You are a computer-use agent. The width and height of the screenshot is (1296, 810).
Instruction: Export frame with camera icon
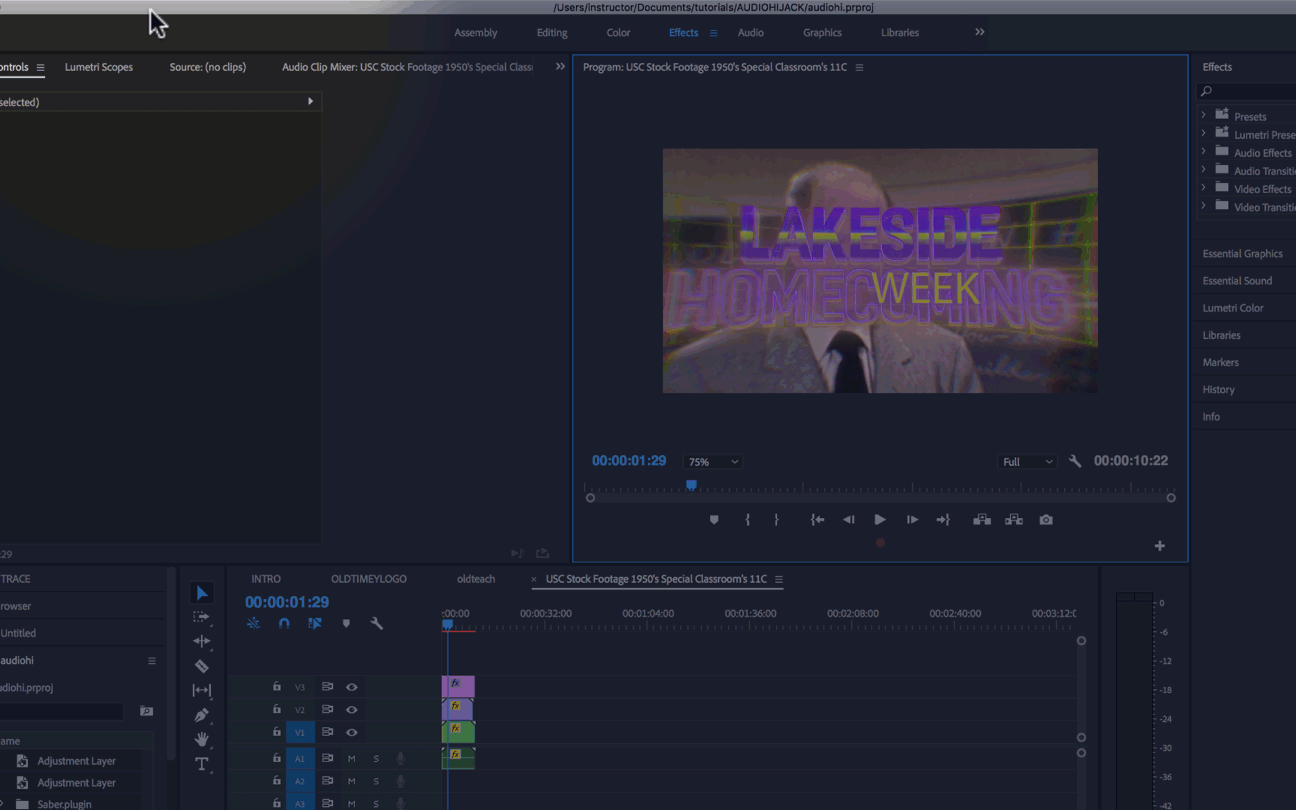[x=1046, y=520]
